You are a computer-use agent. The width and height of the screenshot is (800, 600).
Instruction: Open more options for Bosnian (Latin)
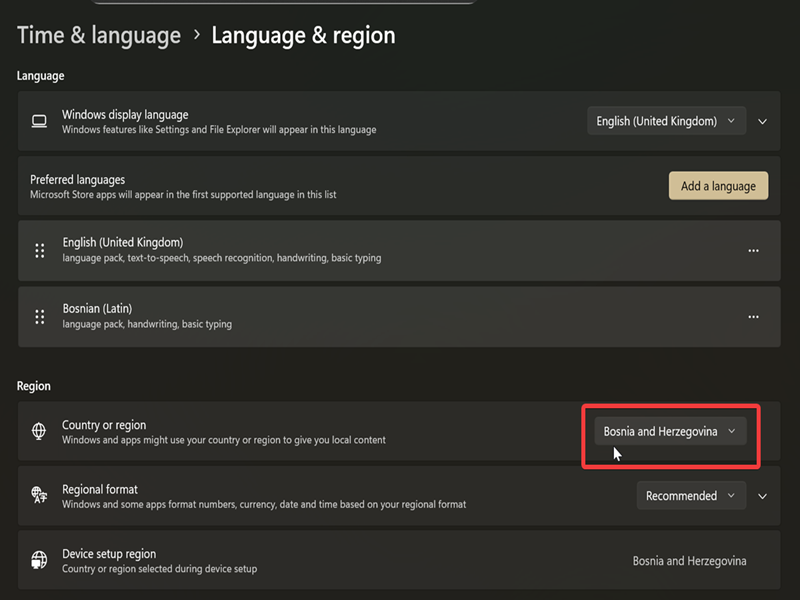click(753, 316)
